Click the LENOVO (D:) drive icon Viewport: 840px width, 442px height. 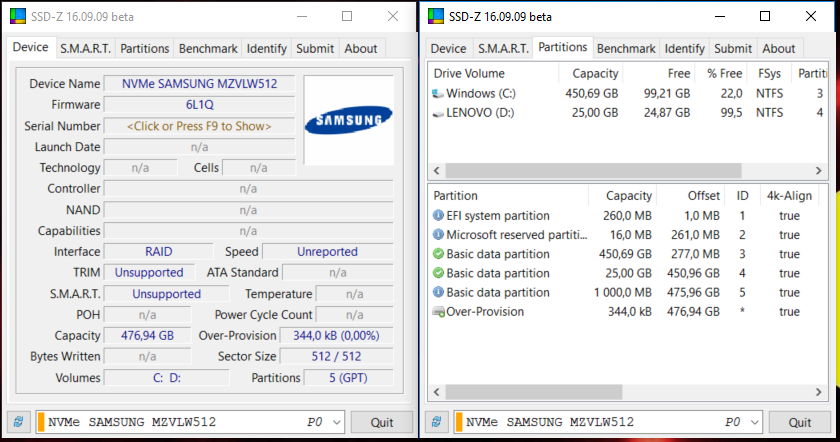438,113
